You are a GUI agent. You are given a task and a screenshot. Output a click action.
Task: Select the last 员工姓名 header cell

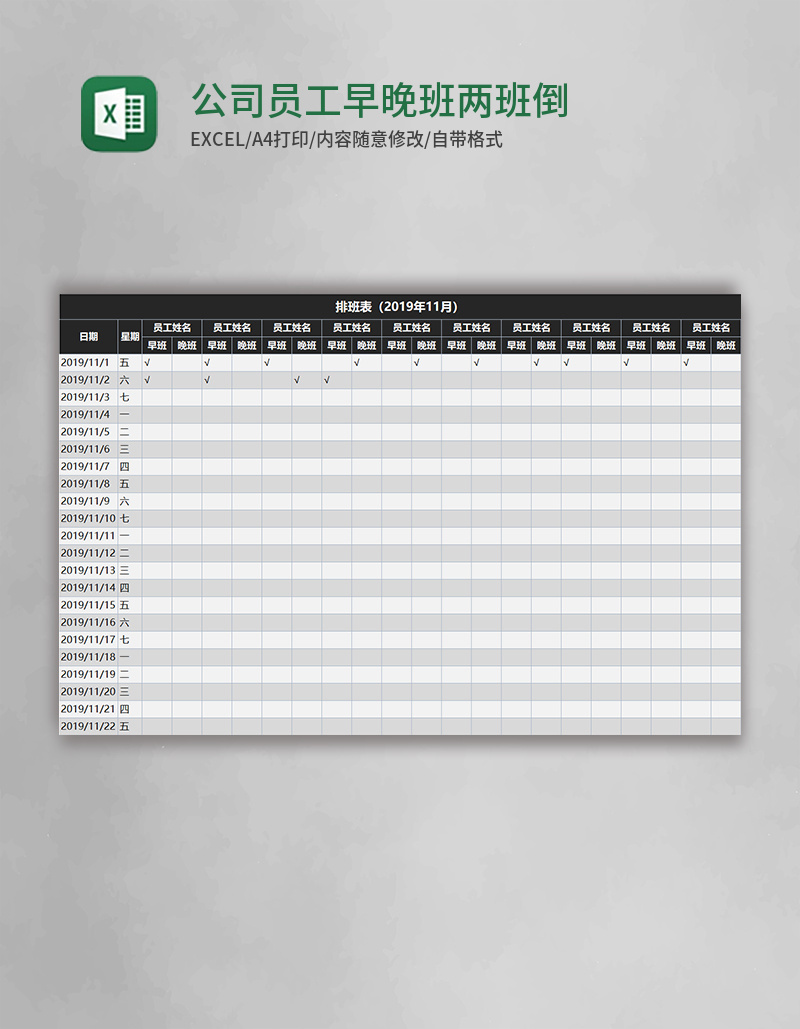pyautogui.click(x=712, y=328)
